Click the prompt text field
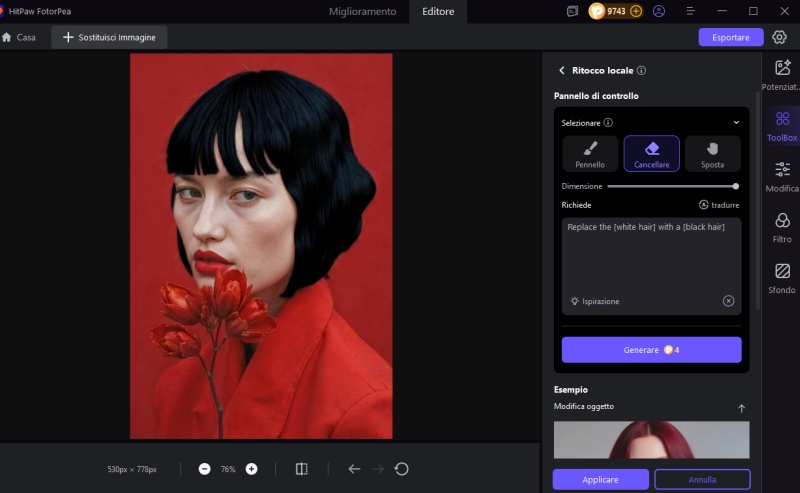 click(651, 255)
